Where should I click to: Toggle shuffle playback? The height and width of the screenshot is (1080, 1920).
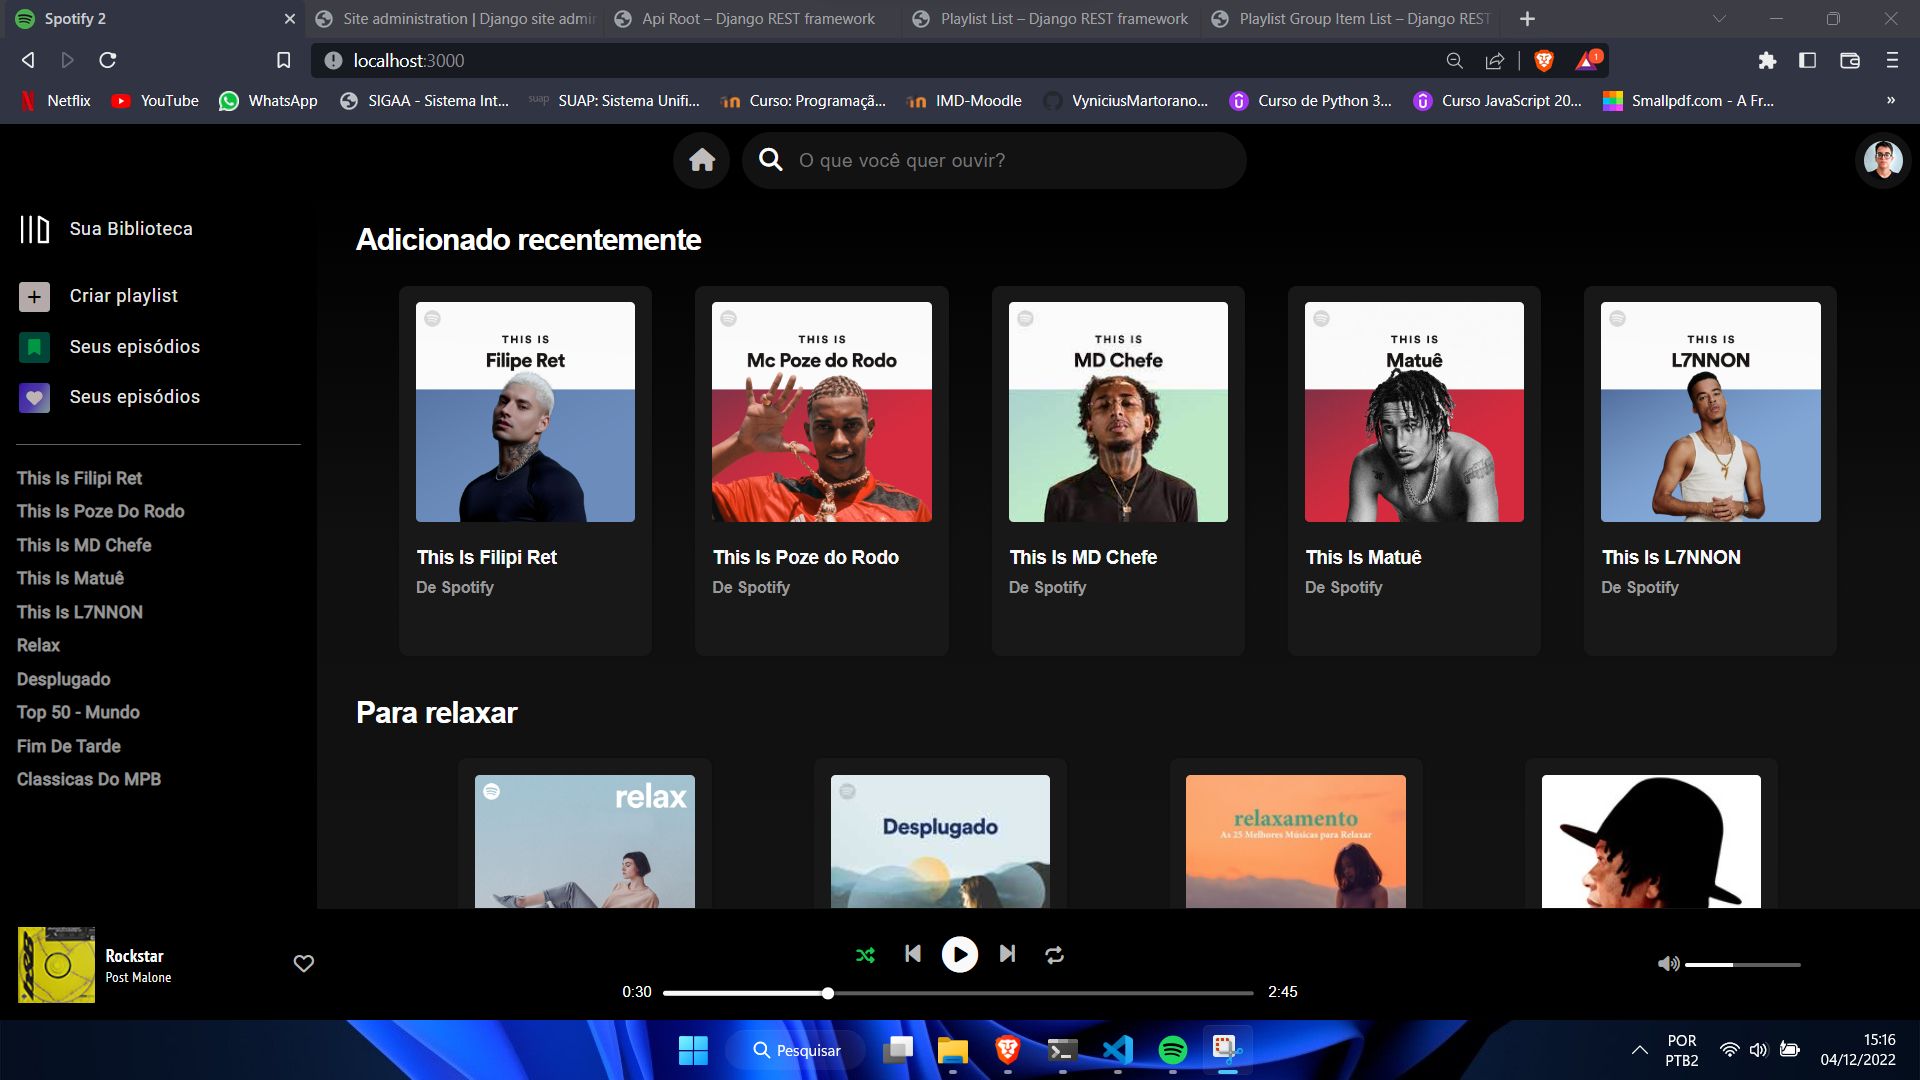click(865, 955)
